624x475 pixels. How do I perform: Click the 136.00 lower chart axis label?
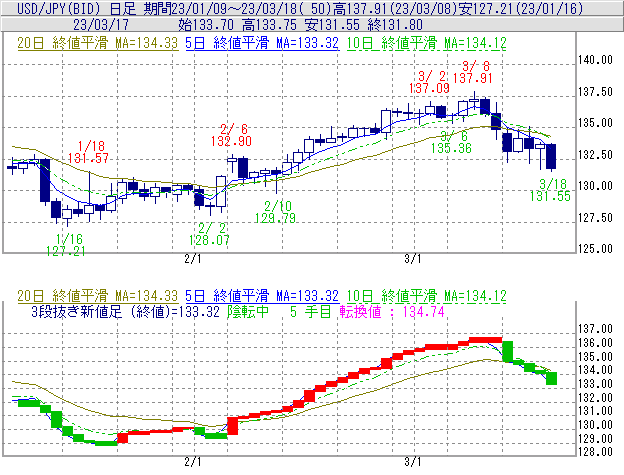pos(595,343)
